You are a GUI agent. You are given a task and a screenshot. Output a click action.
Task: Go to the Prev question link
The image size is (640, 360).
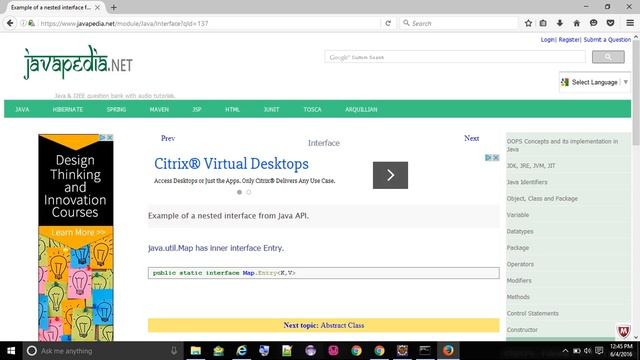(168, 138)
